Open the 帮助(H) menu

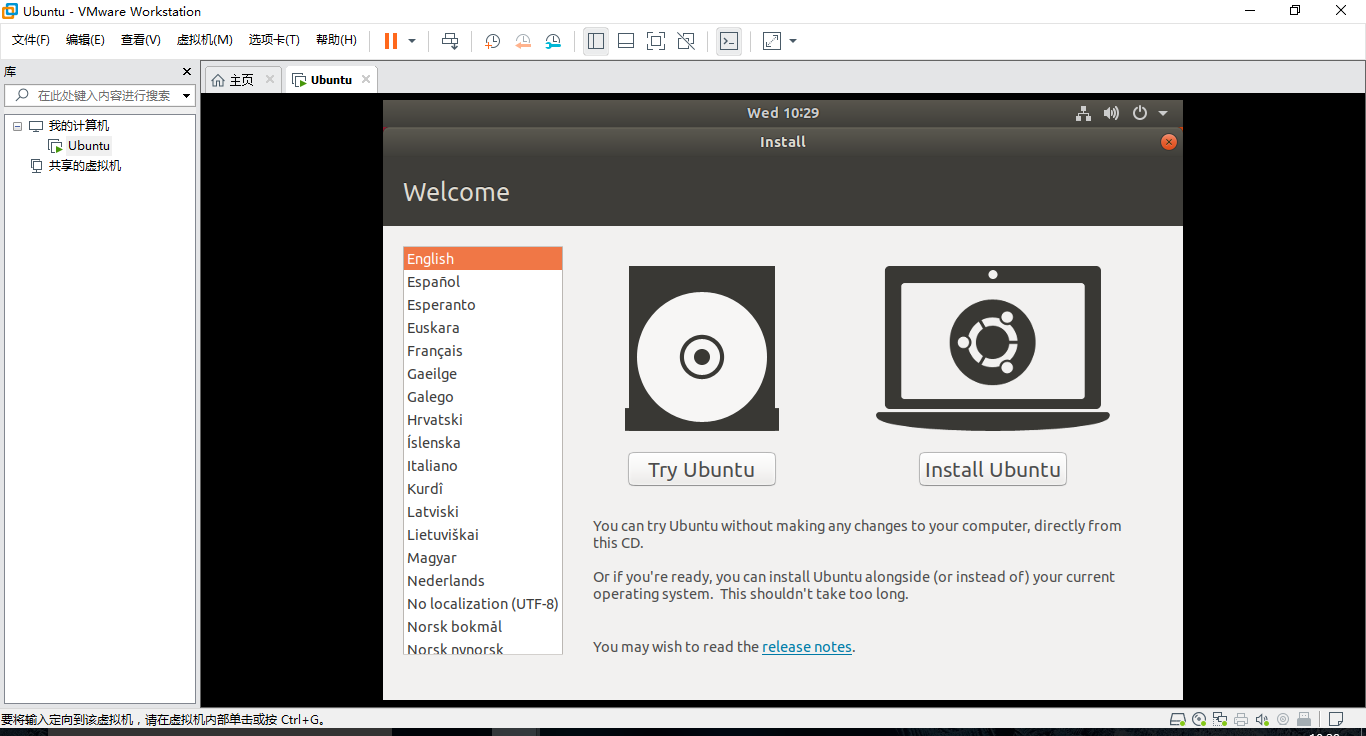click(336, 40)
